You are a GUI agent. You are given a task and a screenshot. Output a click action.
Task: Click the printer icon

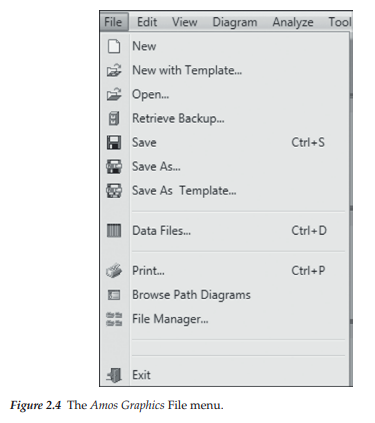pos(114,270)
